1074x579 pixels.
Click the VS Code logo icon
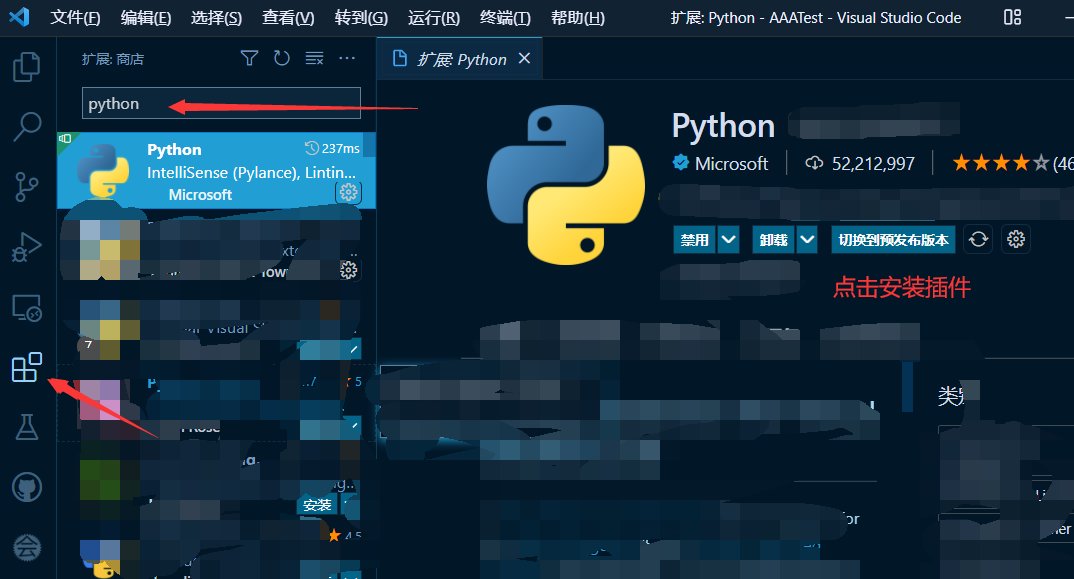(19, 17)
